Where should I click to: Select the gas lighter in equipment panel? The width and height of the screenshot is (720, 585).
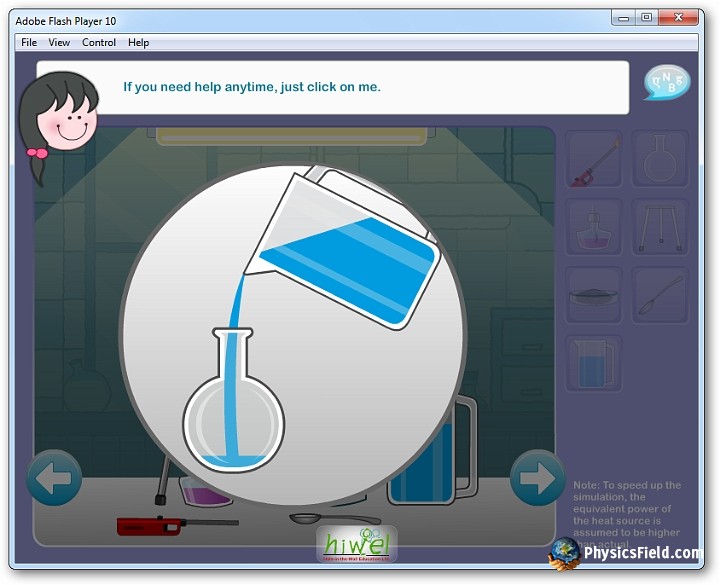594,159
